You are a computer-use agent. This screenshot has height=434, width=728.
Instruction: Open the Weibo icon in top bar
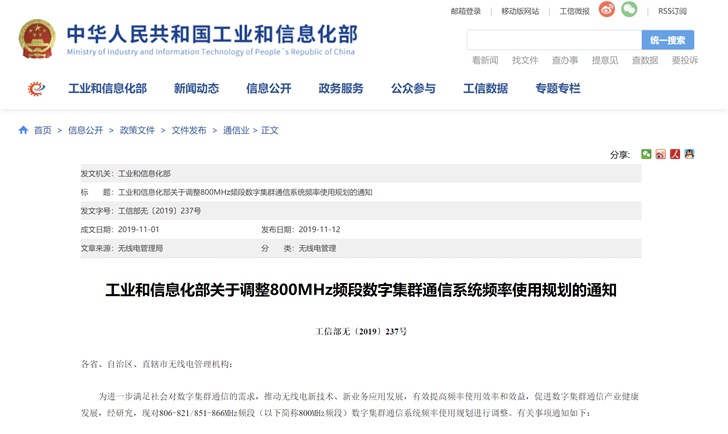[x=607, y=10]
